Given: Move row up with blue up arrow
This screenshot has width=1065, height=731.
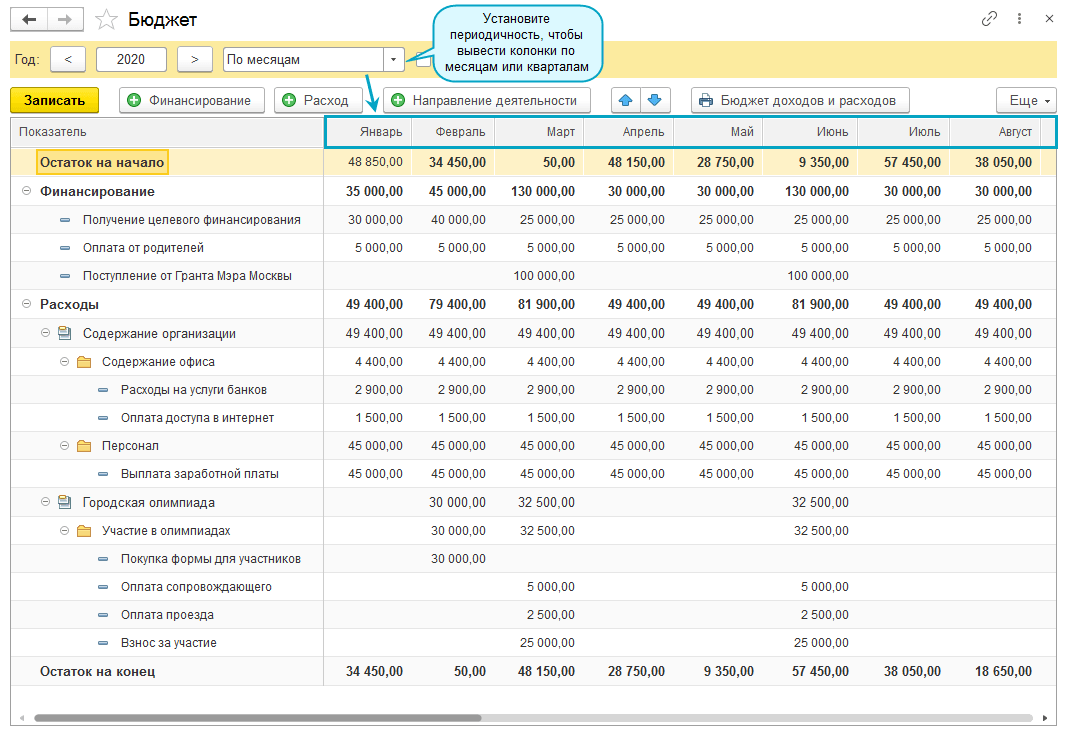Looking at the screenshot, I should pyautogui.click(x=625, y=100).
